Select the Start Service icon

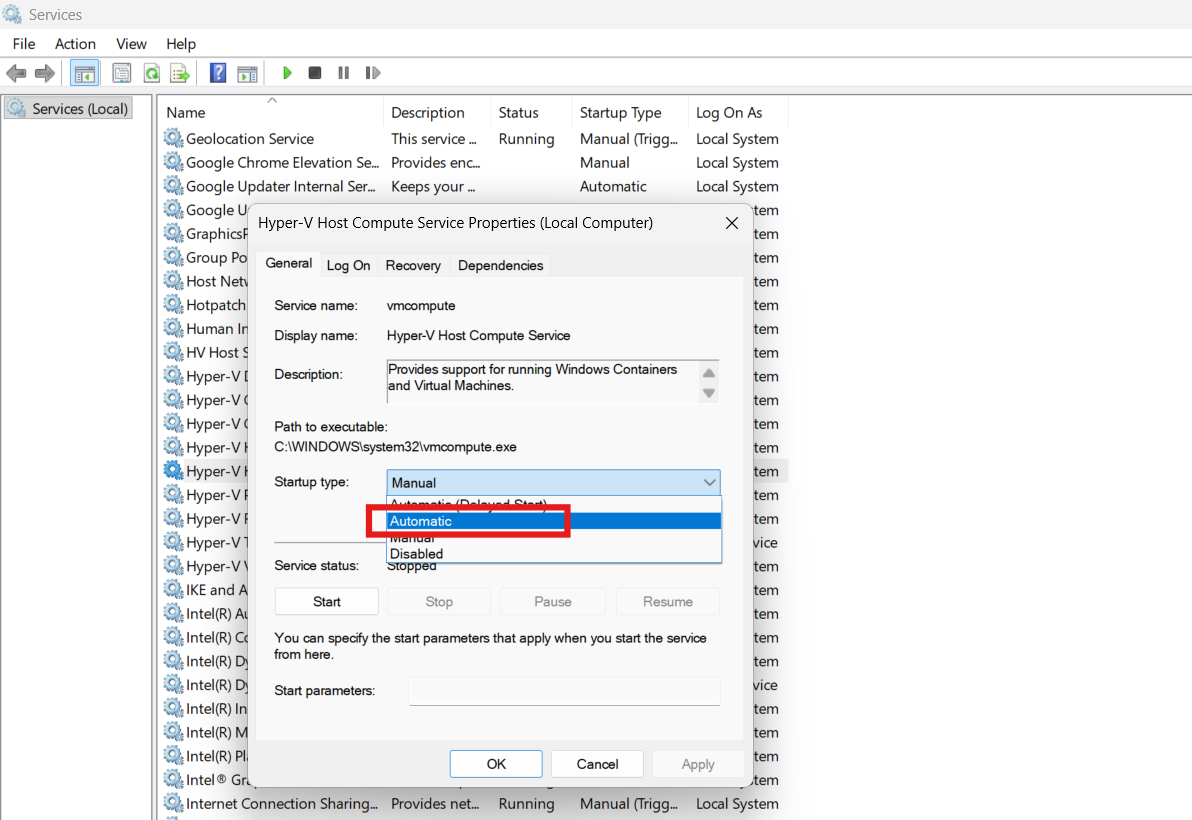click(287, 72)
